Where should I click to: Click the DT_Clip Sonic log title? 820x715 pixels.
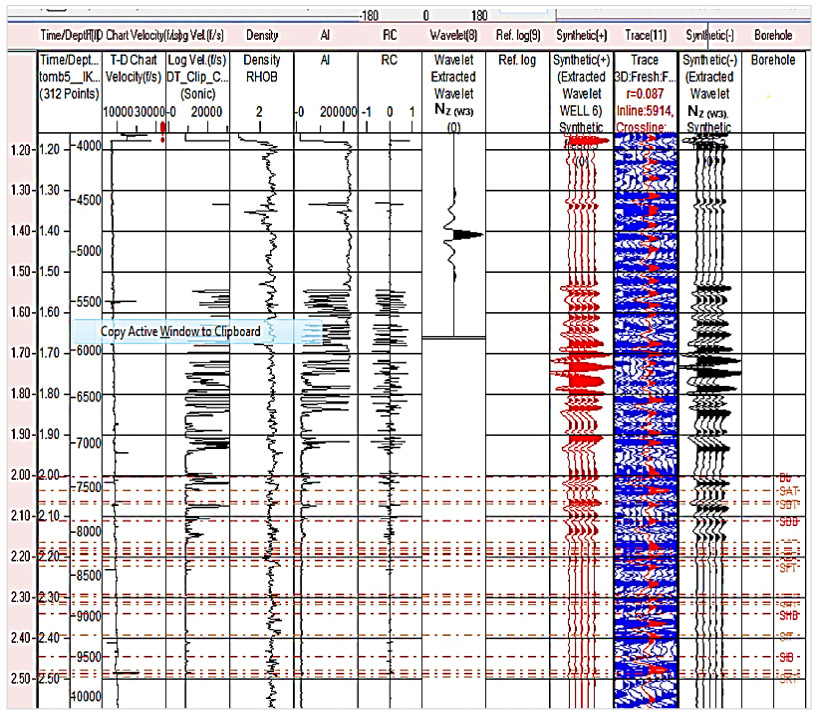(x=197, y=77)
